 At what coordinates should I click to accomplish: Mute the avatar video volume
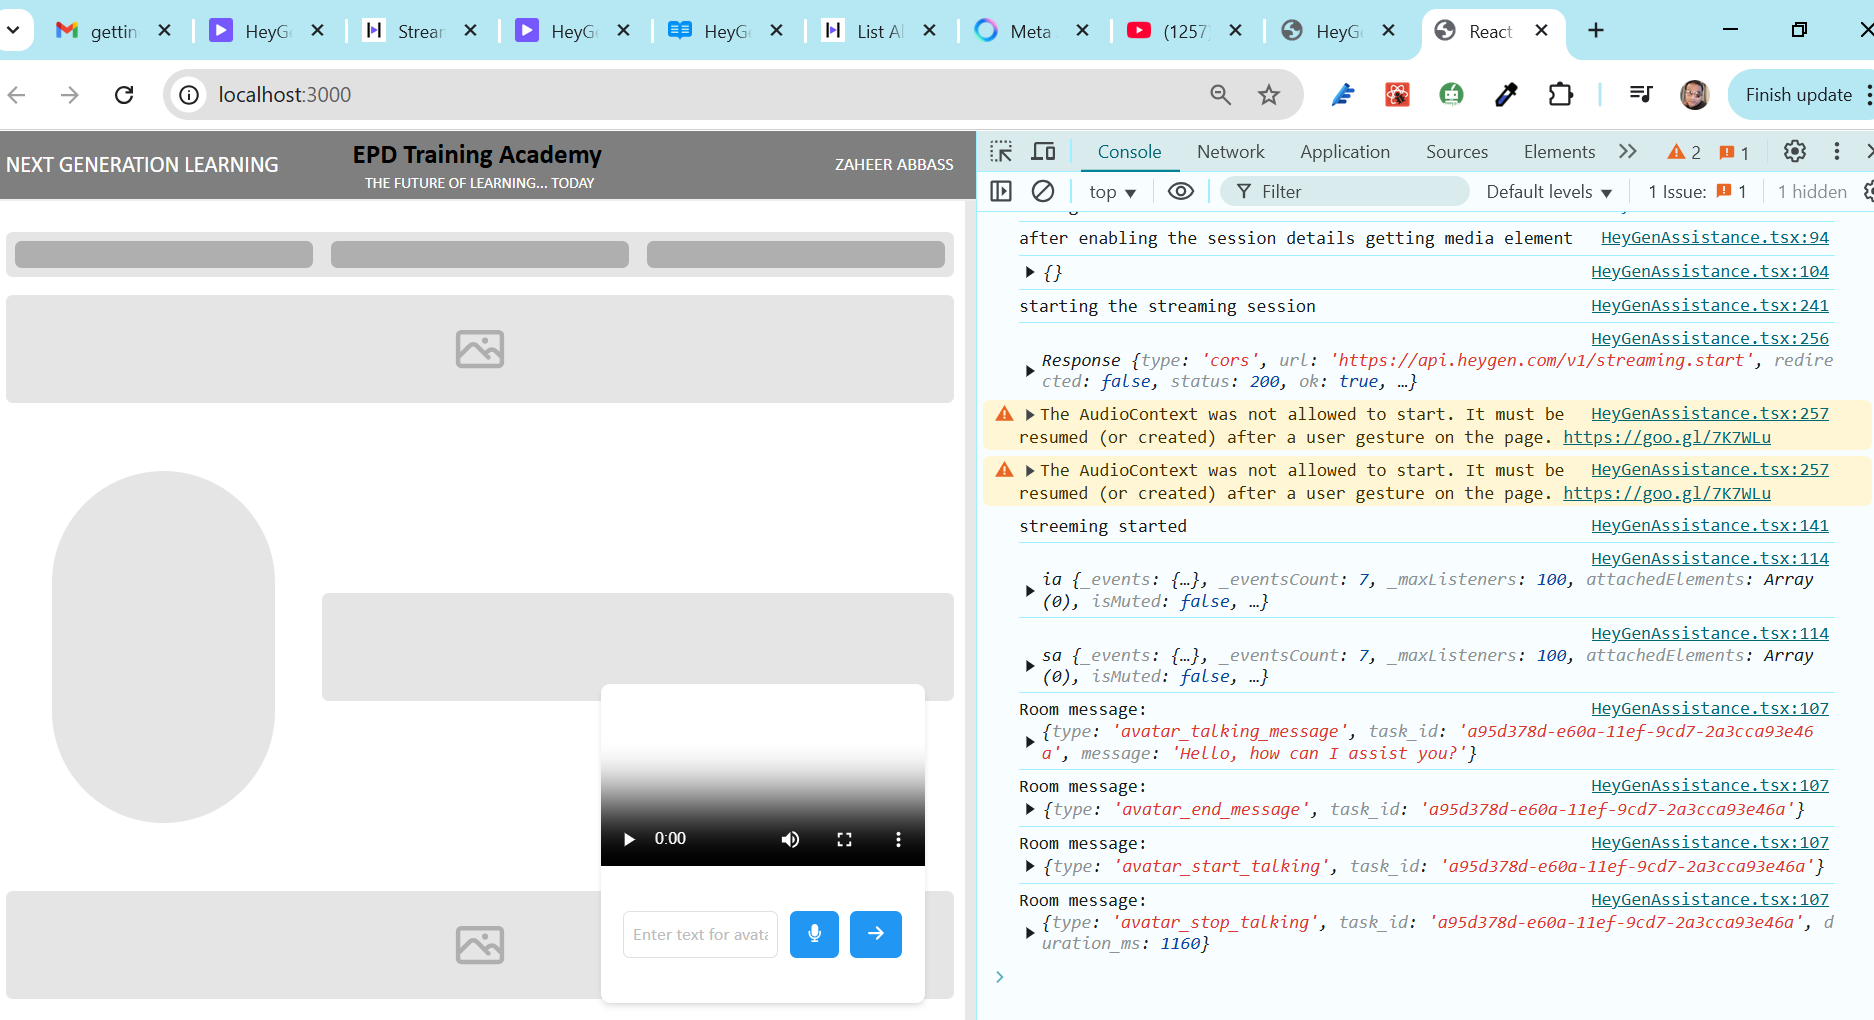pos(790,839)
